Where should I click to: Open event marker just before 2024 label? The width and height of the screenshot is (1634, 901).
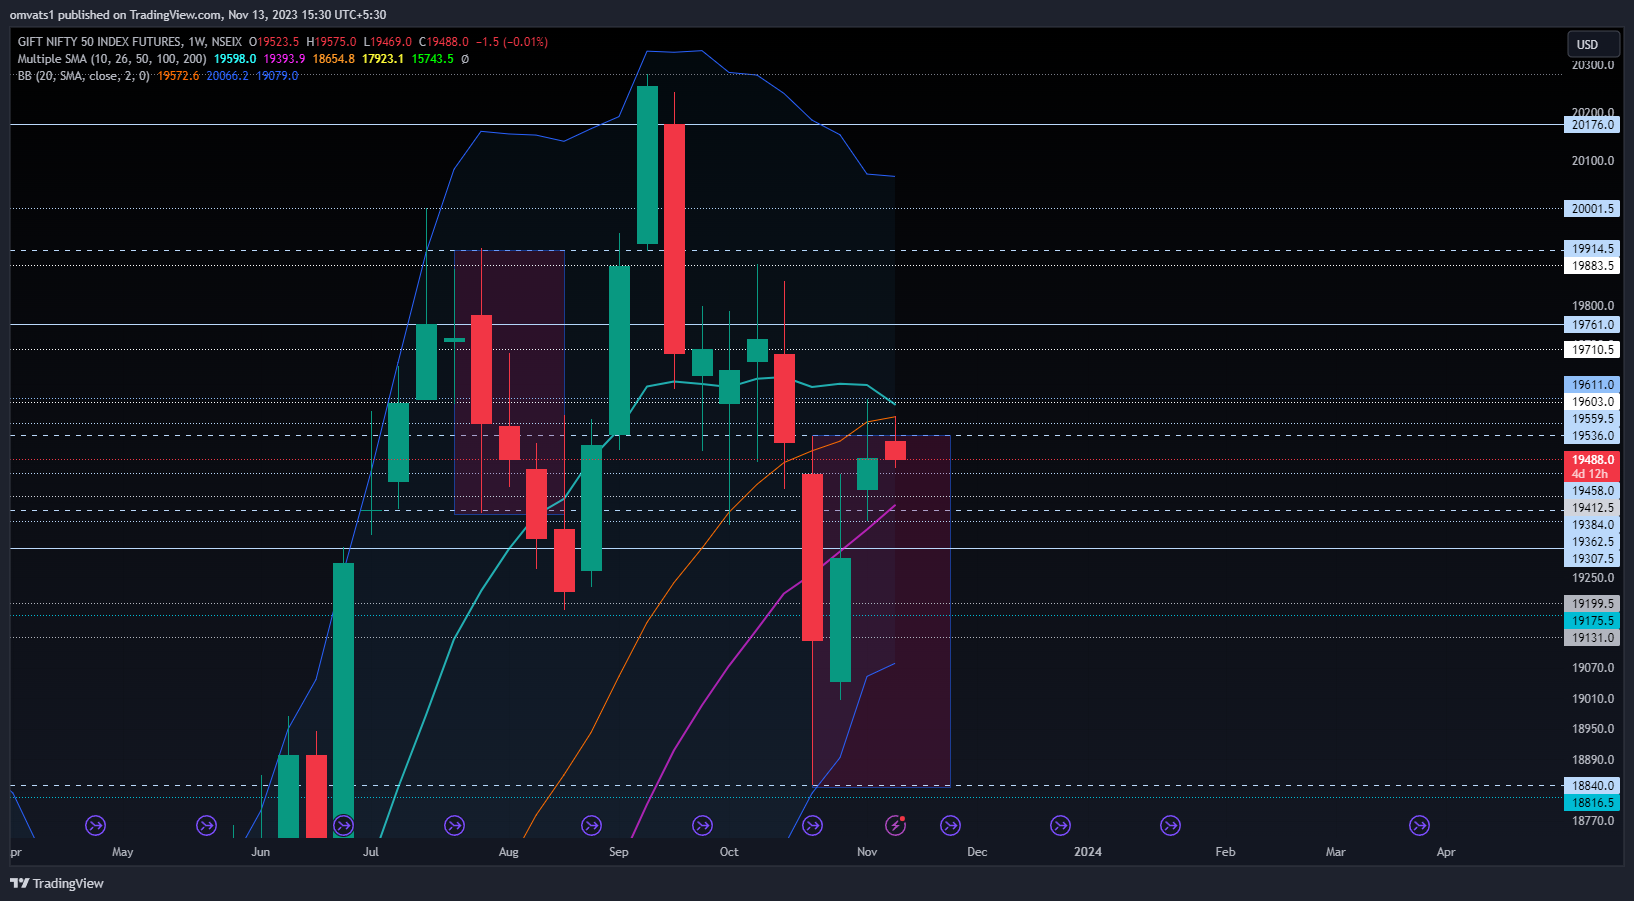point(1060,825)
